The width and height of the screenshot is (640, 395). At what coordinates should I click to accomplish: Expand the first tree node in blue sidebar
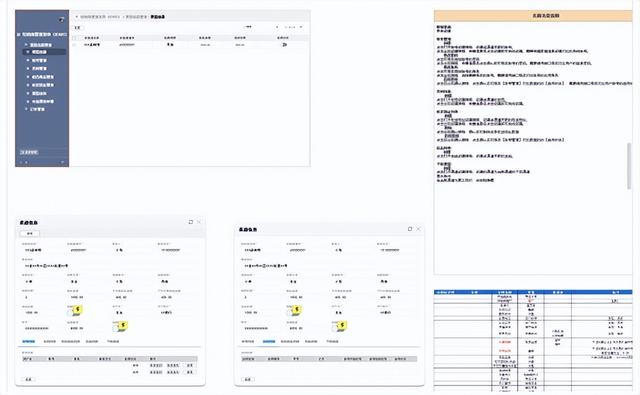[26, 44]
